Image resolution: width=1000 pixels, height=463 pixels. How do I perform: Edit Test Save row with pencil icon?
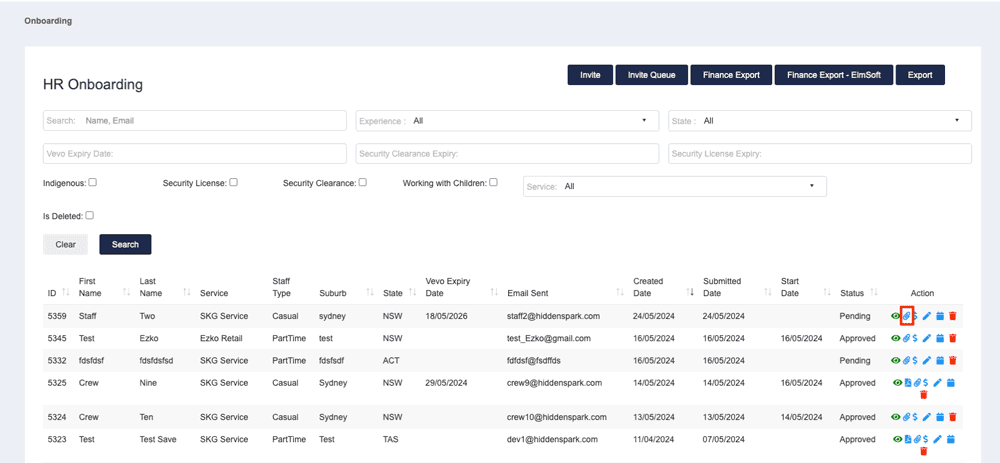938,439
